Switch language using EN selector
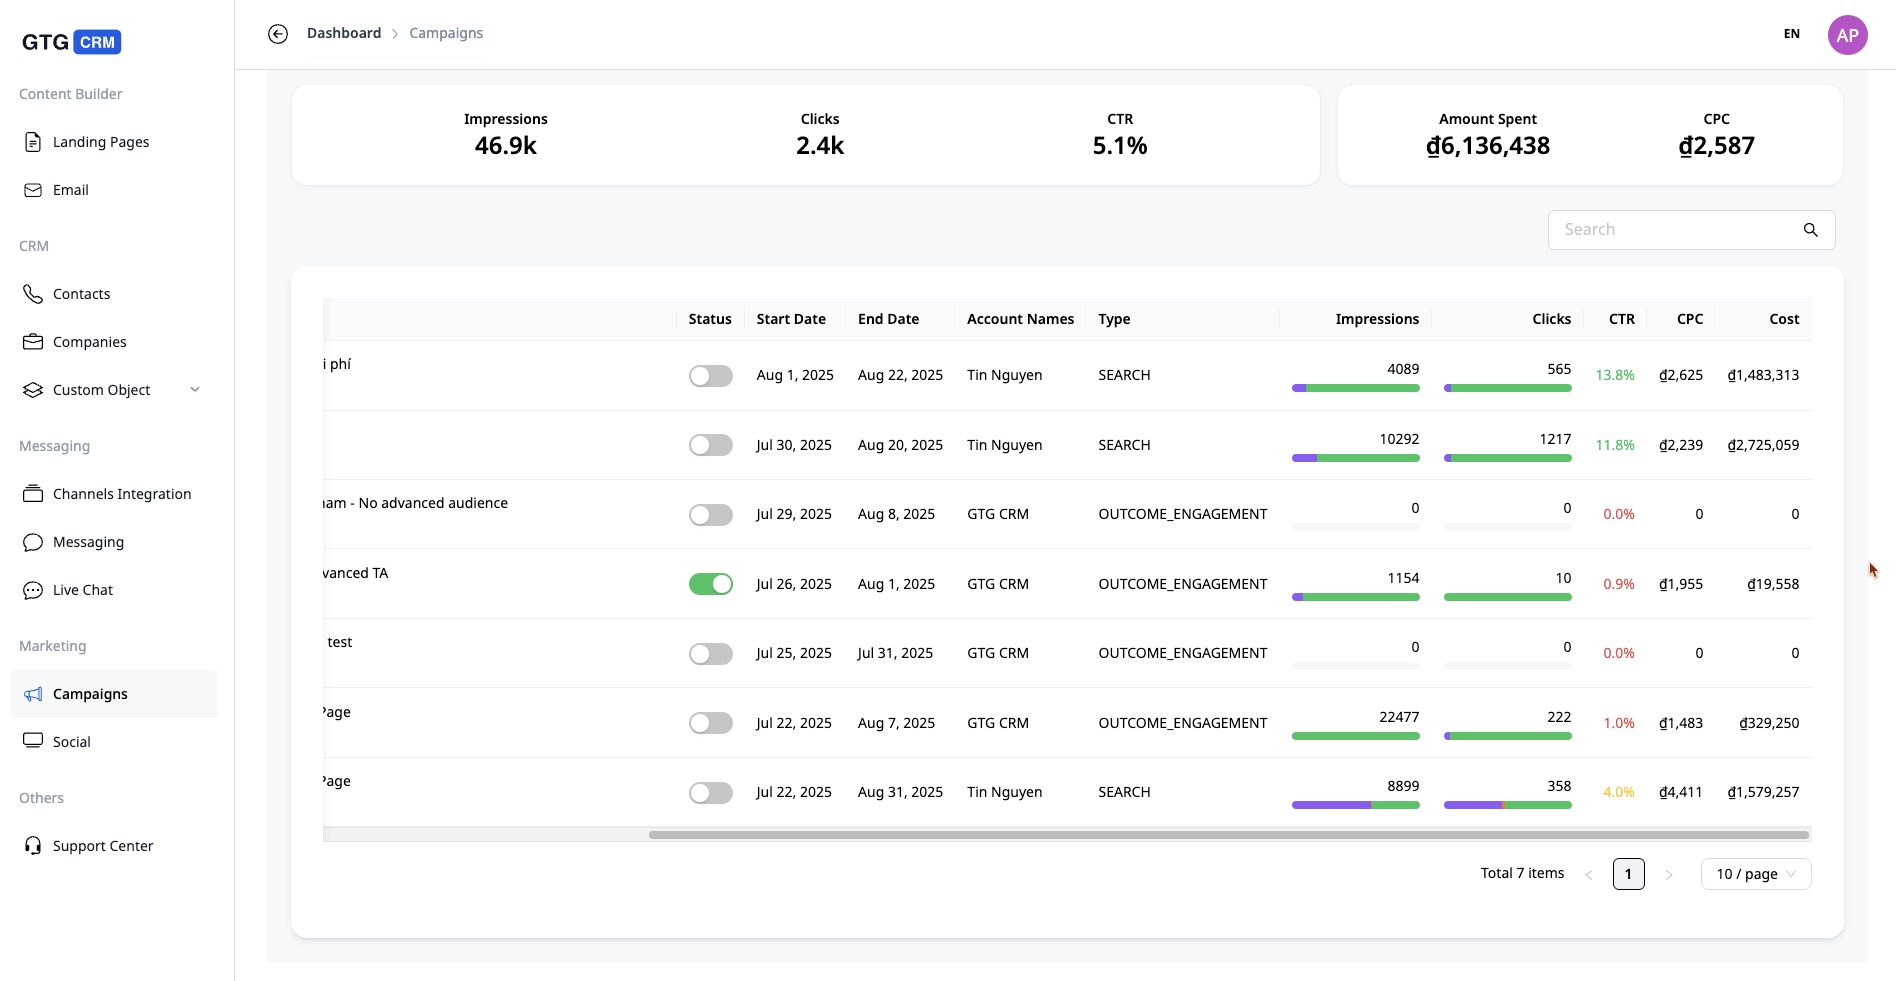Viewport: 1896px width, 981px height. (x=1792, y=34)
